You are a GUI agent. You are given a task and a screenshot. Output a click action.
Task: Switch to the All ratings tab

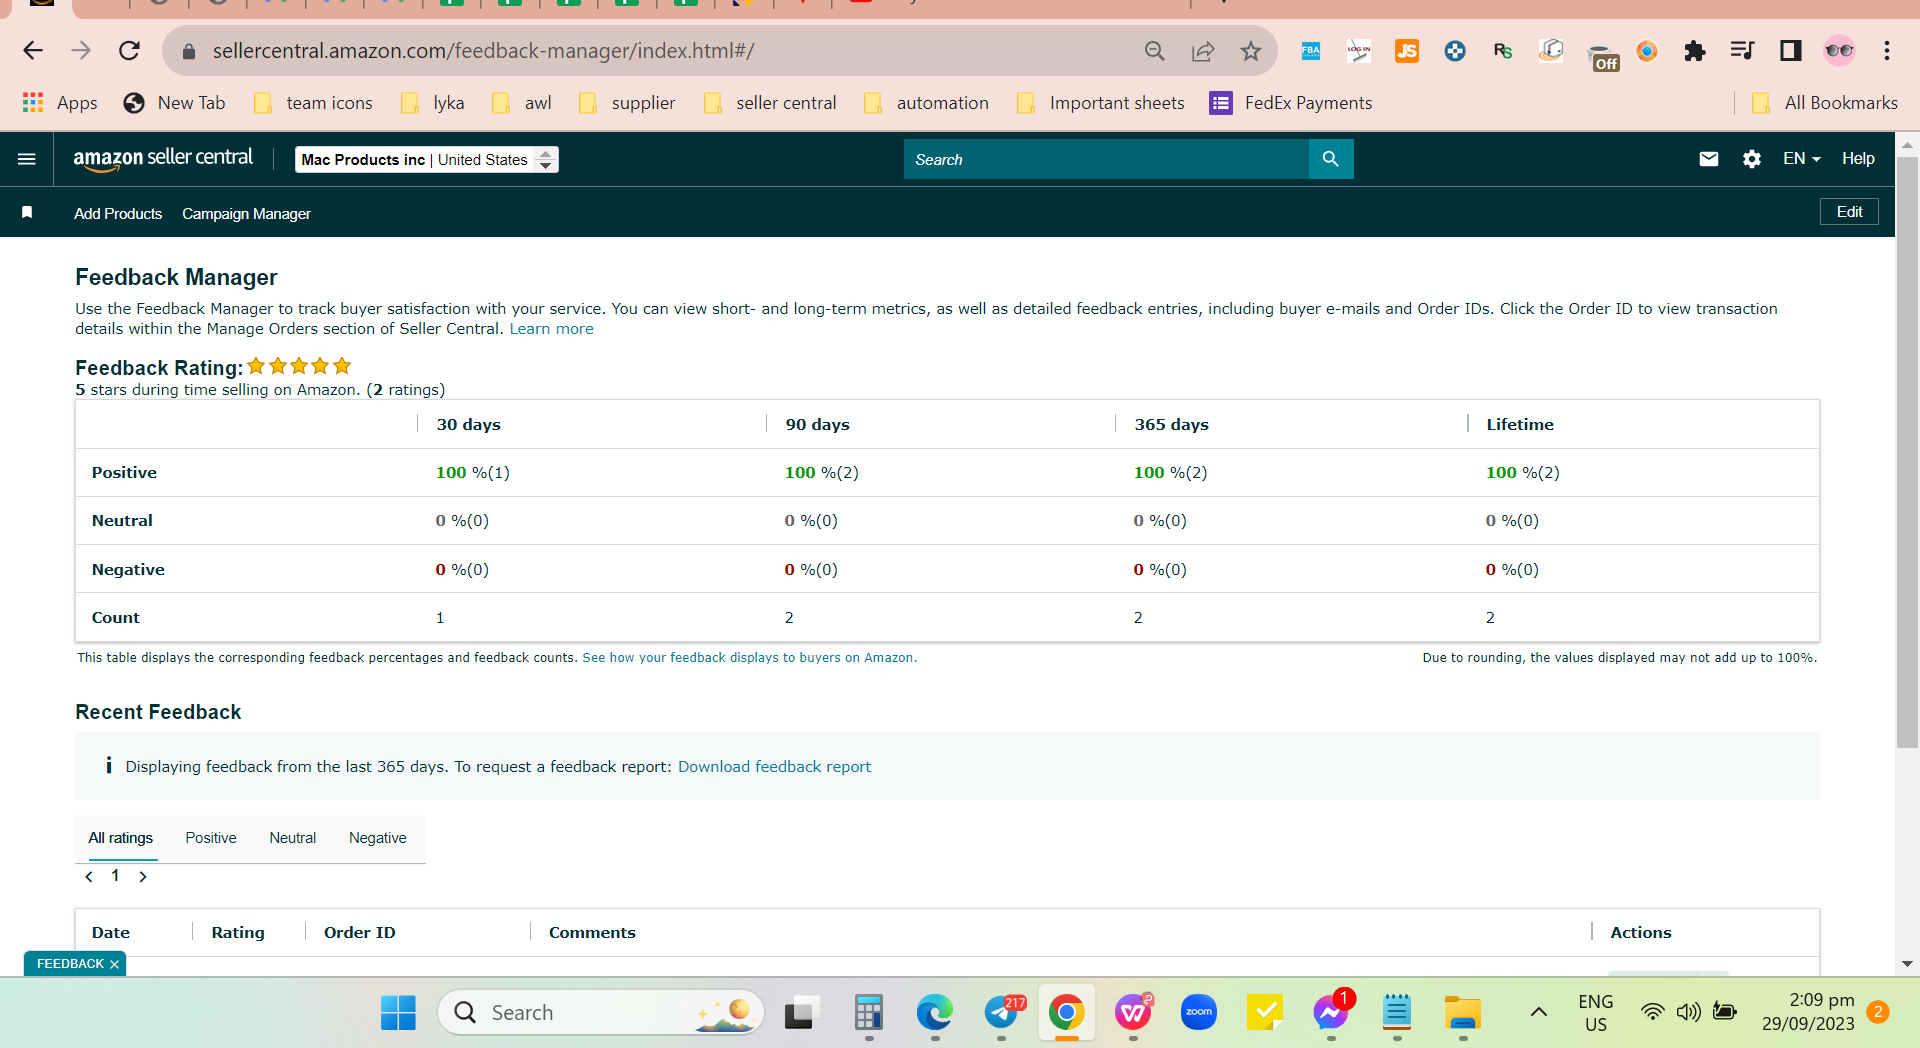click(120, 838)
